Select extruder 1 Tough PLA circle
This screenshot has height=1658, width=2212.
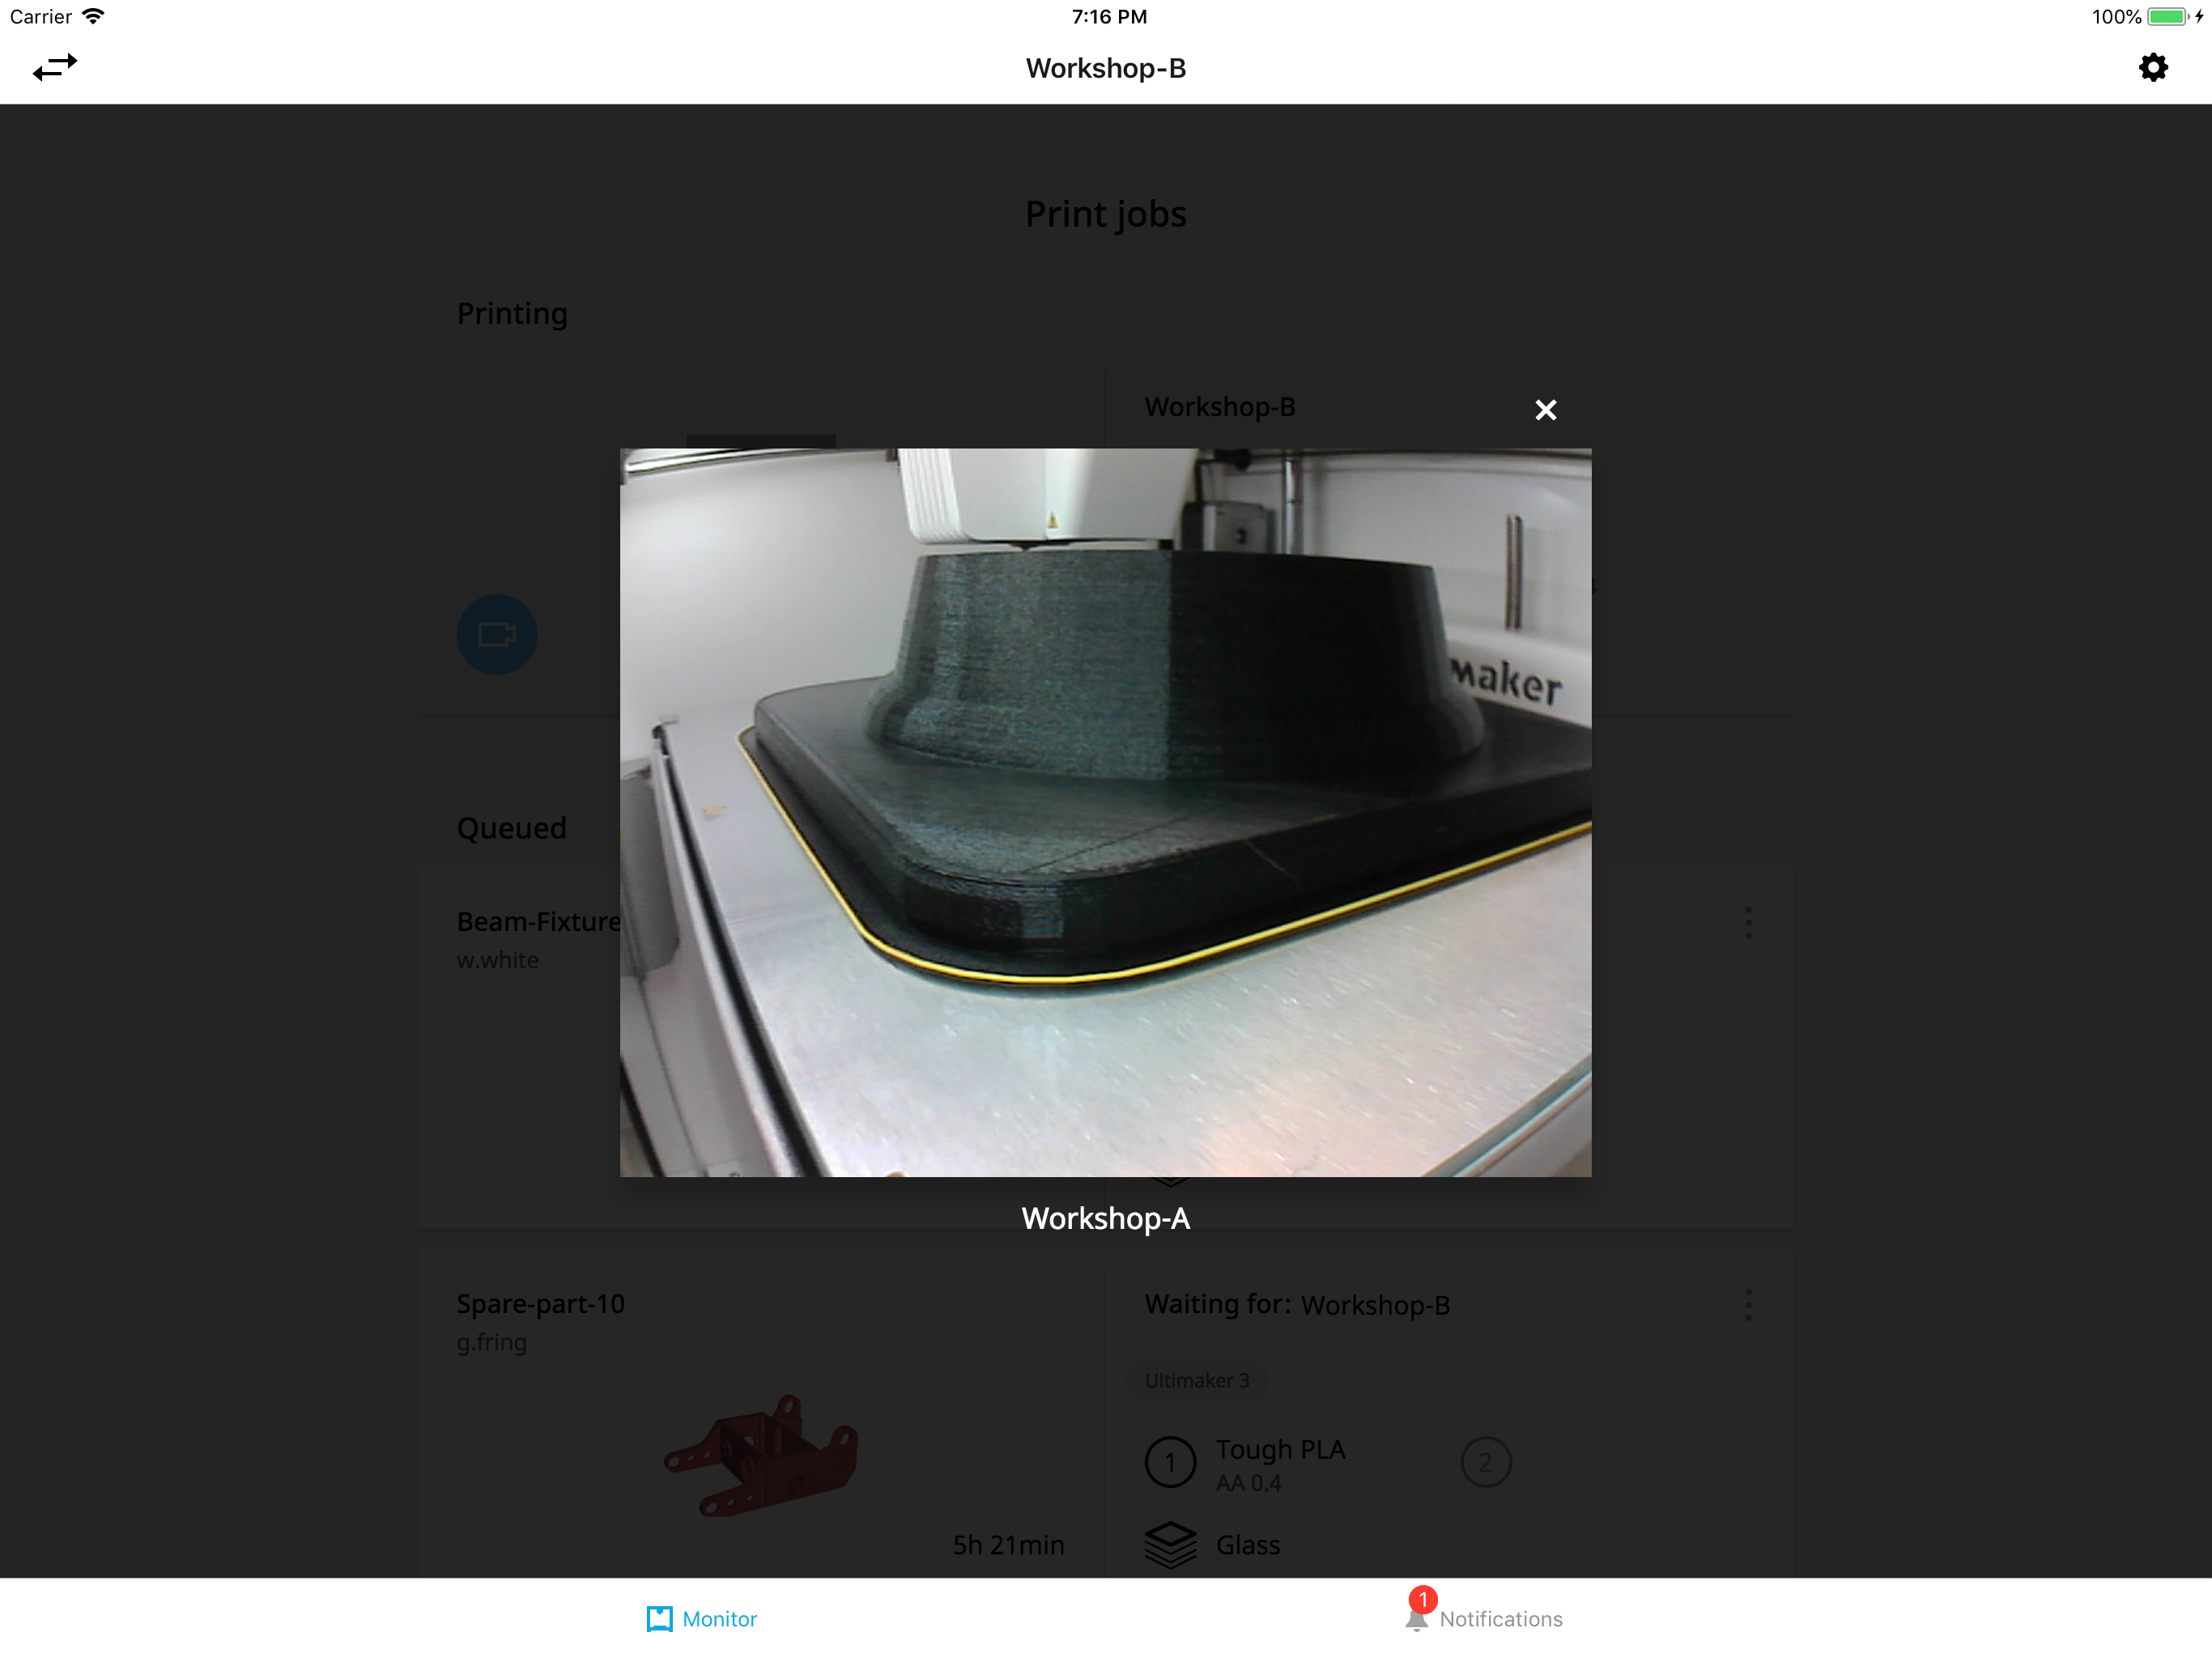(x=1170, y=1462)
